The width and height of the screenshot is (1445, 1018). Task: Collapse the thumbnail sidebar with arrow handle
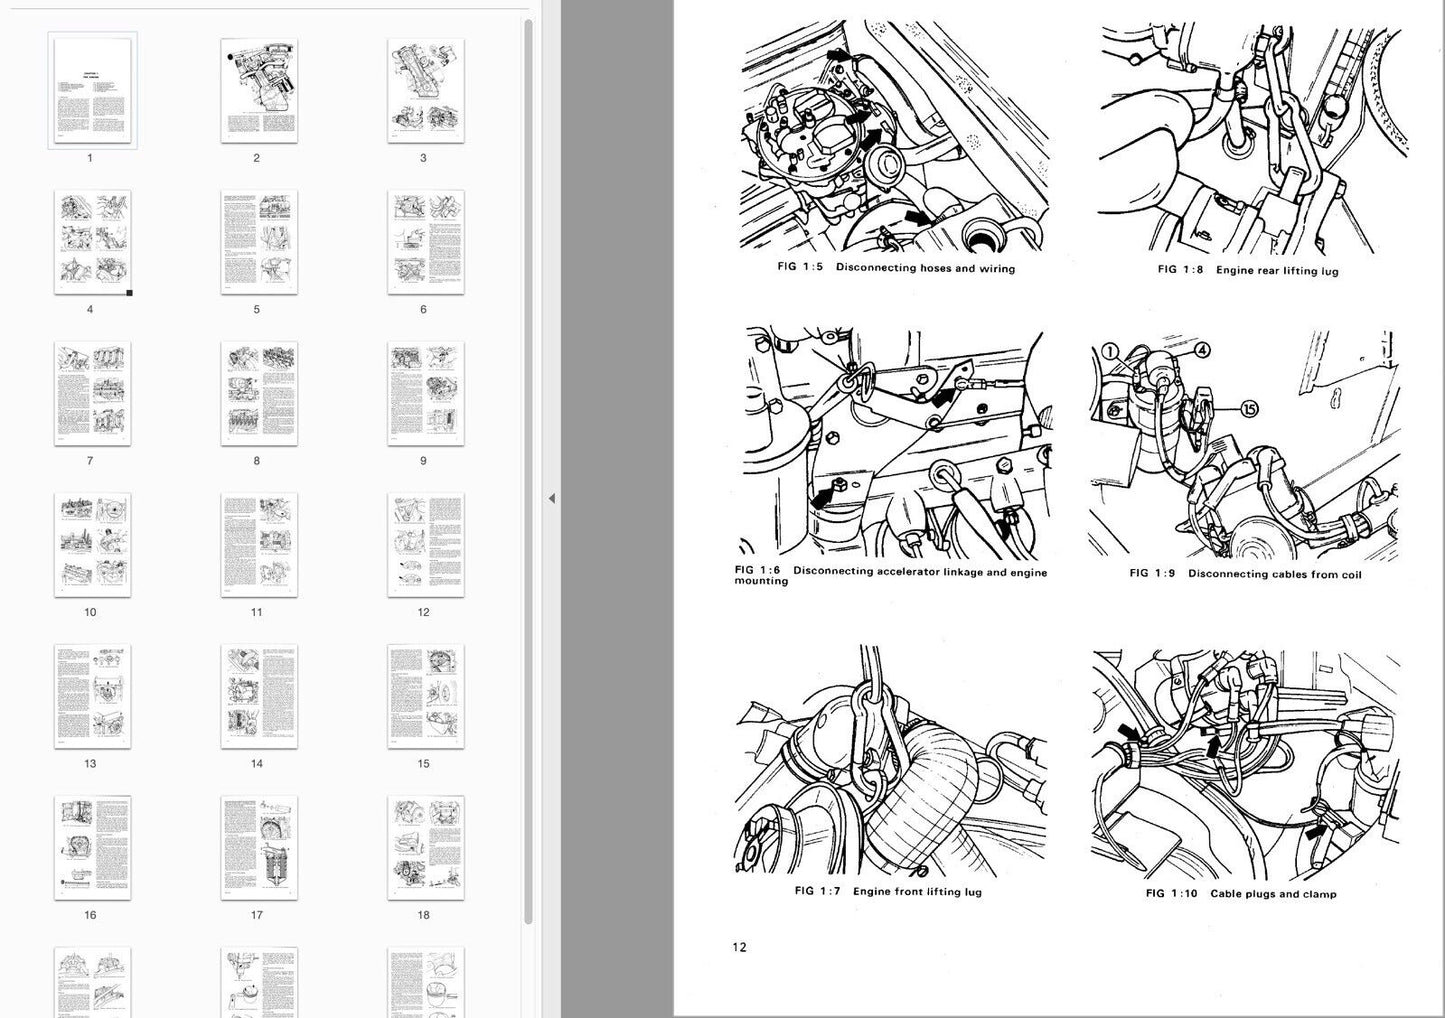tap(551, 498)
